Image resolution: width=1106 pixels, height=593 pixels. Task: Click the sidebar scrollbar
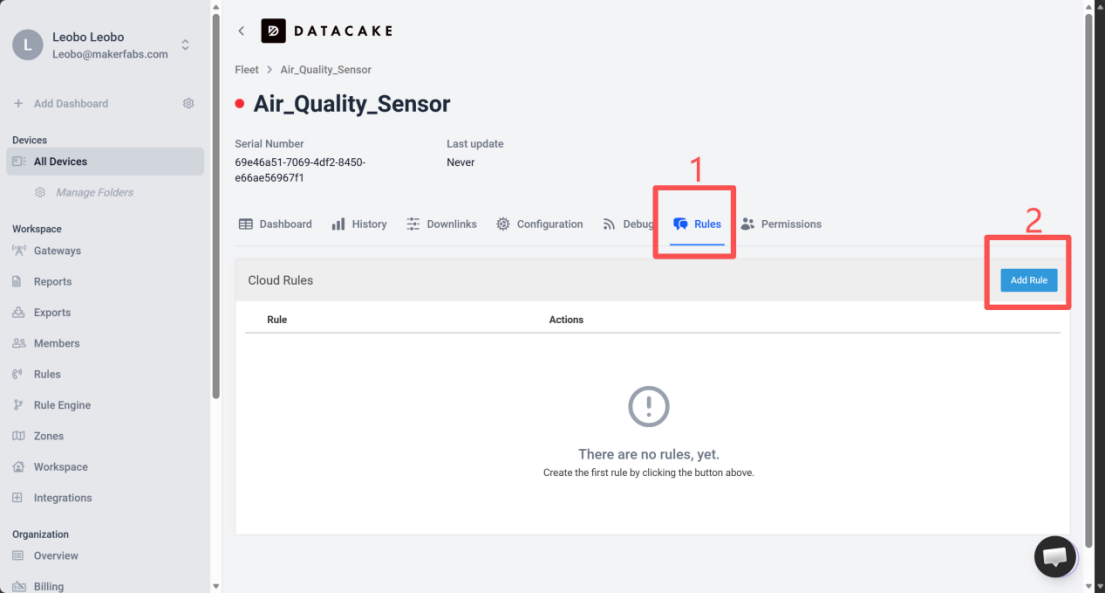point(216,206)
